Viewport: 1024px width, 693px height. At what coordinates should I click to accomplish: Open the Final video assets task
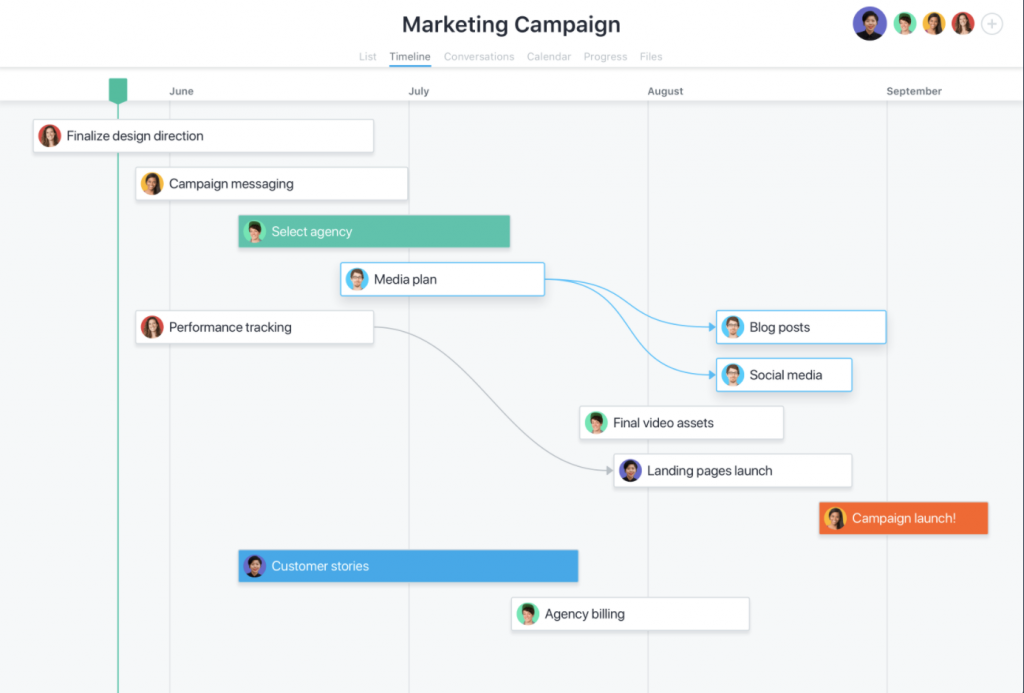(x=681, y=423)
